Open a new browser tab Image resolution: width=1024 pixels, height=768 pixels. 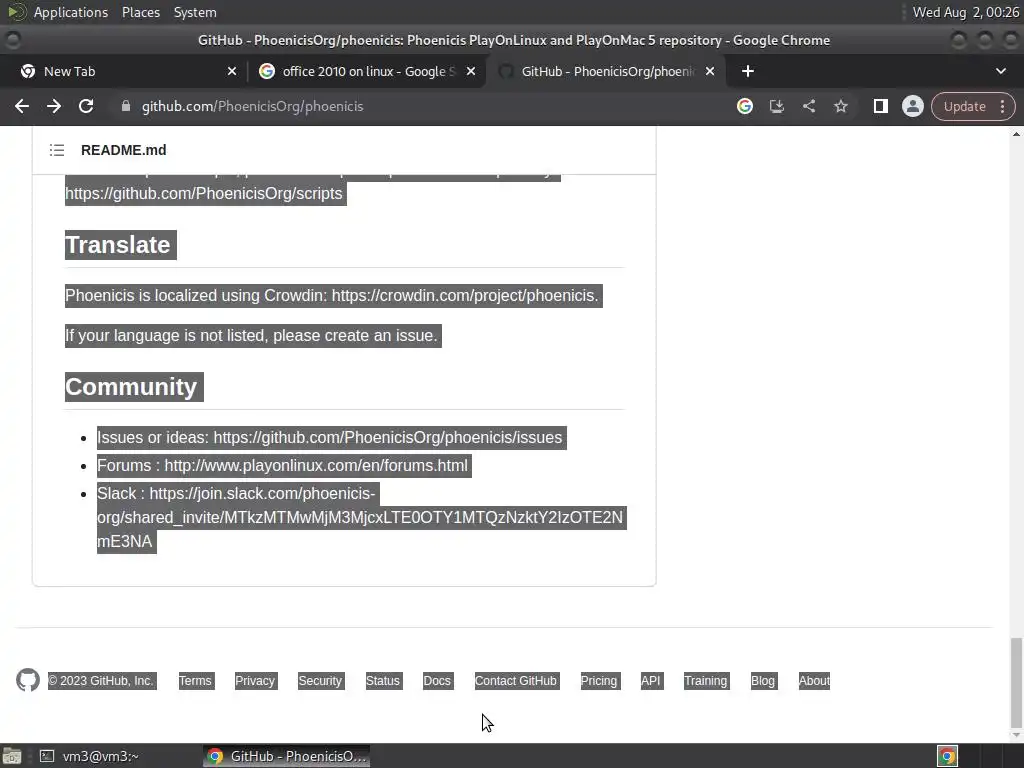(x=748, y=71)
